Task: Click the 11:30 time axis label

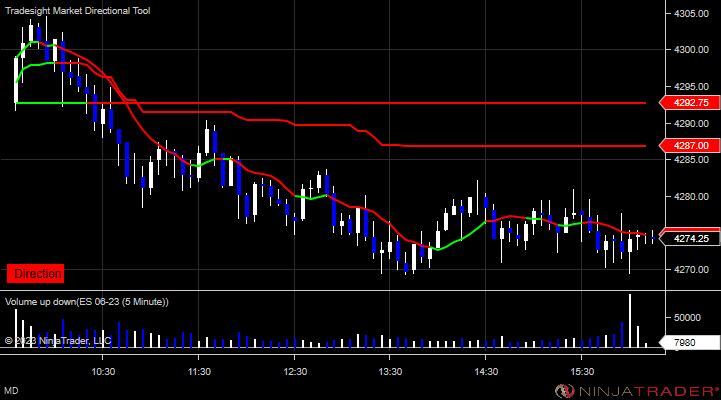Action: [199, 371]
